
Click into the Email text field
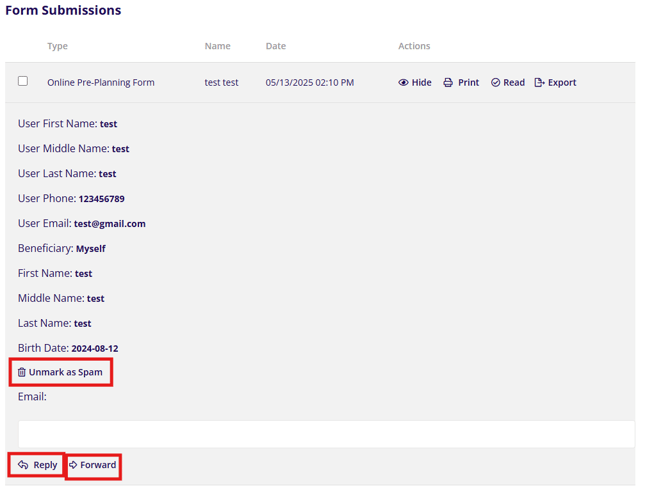point(326,433)
